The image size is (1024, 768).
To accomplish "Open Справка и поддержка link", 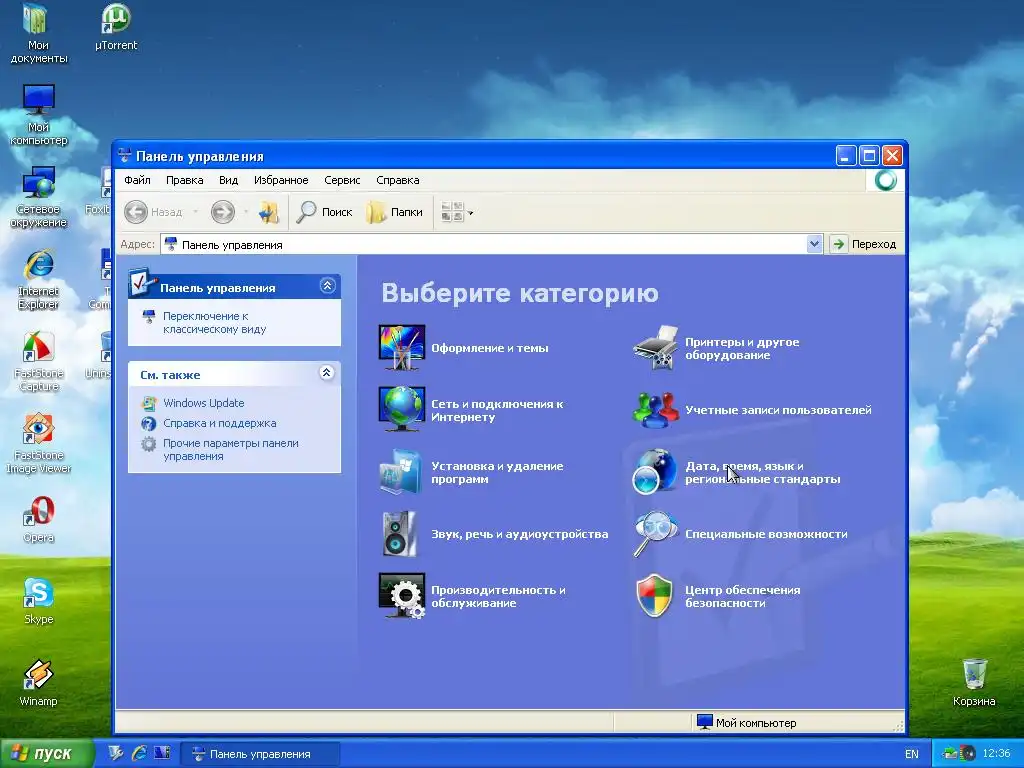I will click(x=219, y=423).
